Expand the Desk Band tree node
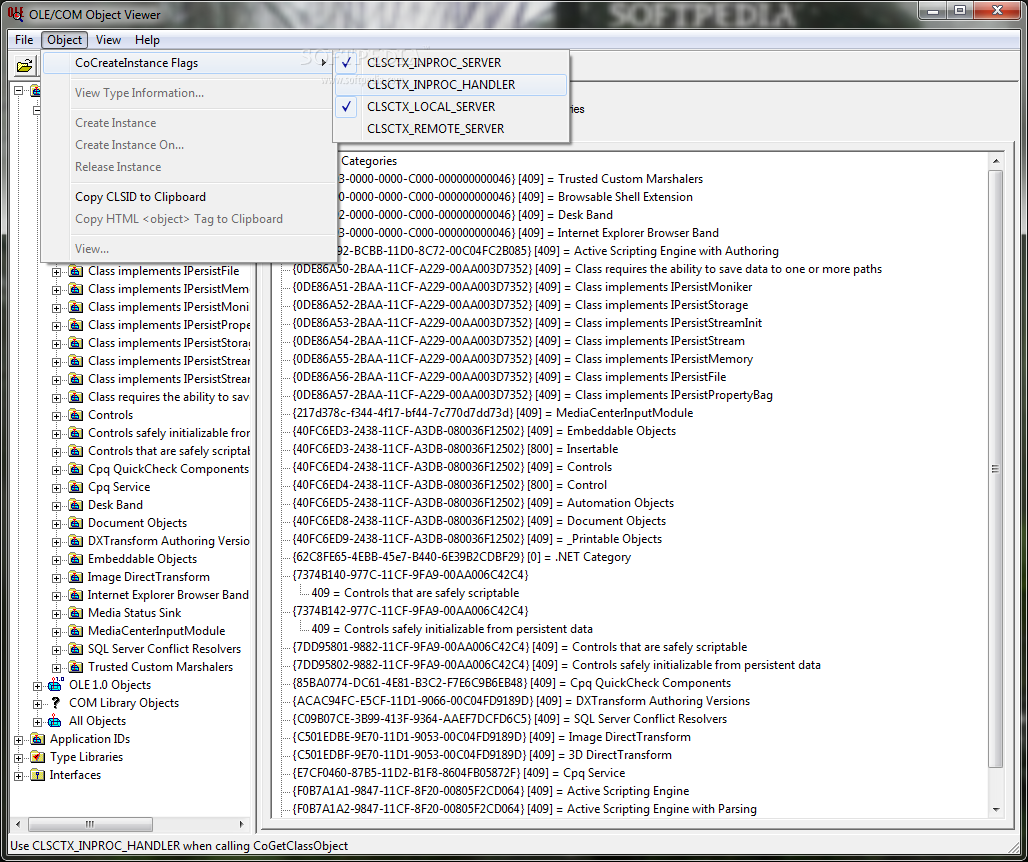Image resolution: width=1028 pixels, height=862 pixels. pos(56,505)
